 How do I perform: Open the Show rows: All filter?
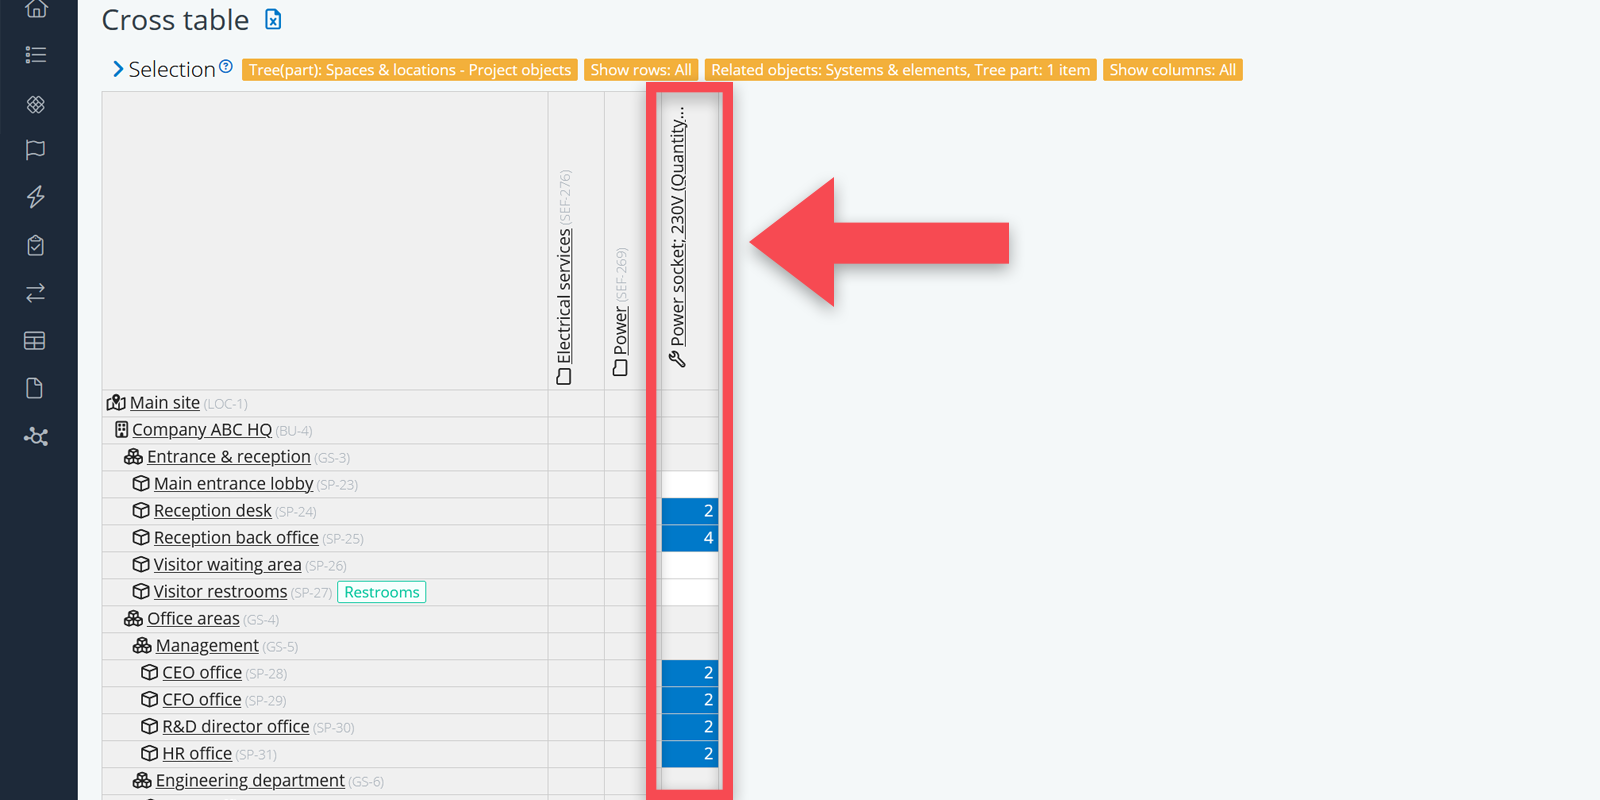pyautogui.click(x=640, y=70)
